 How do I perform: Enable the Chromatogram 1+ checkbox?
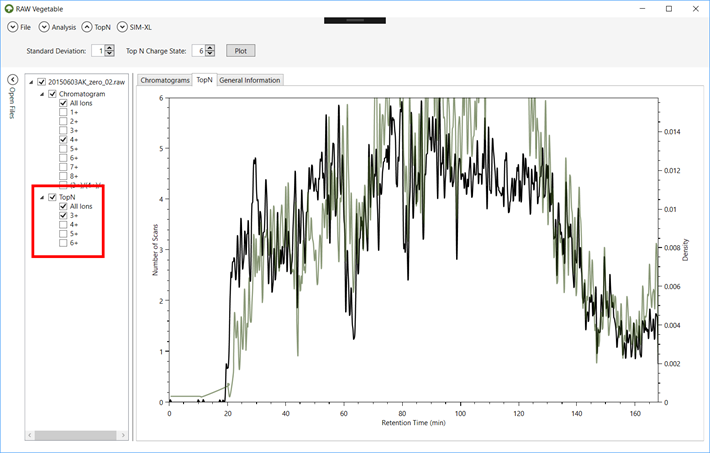tap(63, 112)
